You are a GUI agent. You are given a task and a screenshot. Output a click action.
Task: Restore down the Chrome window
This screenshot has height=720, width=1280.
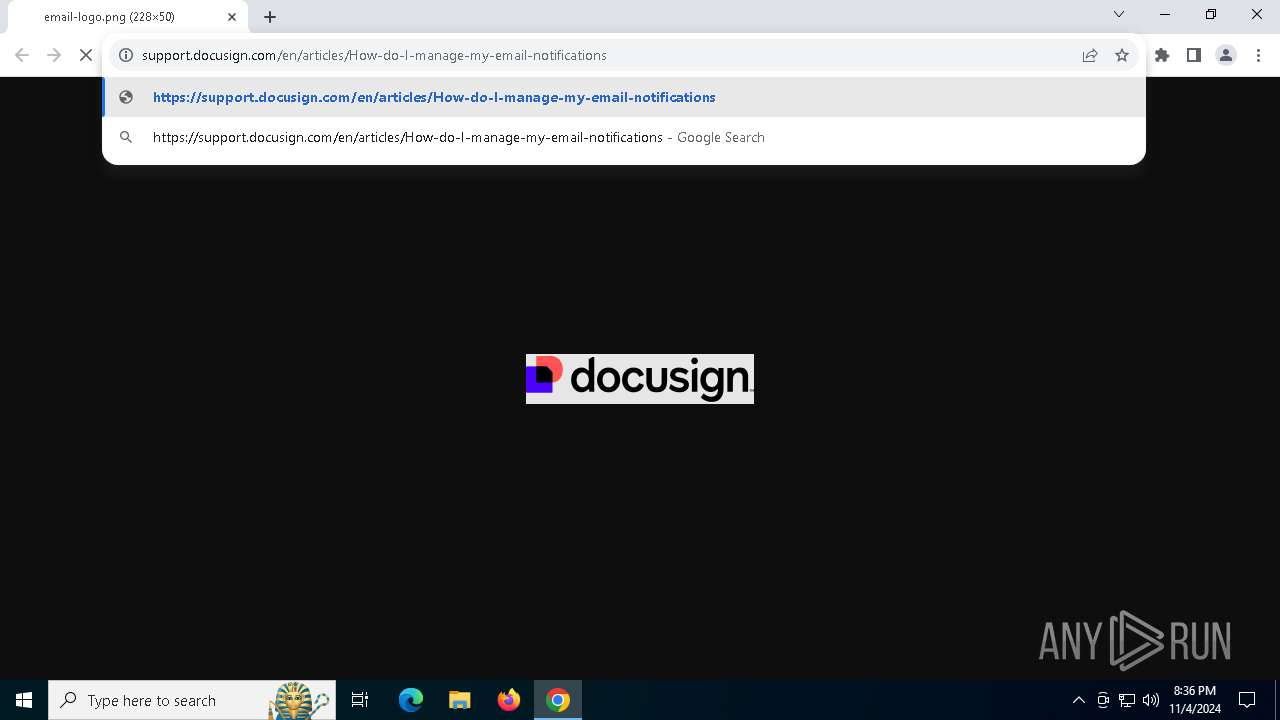tap(1211, 14)
